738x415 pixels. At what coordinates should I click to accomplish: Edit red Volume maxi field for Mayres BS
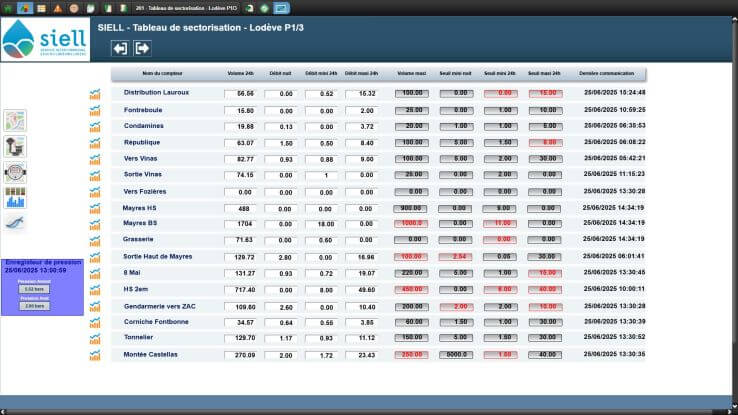[x=412, y=224]
